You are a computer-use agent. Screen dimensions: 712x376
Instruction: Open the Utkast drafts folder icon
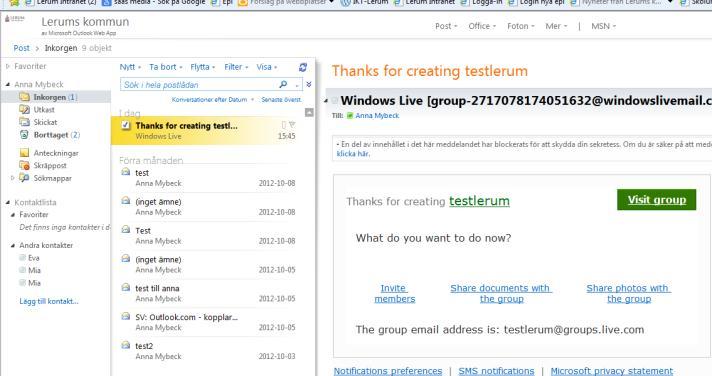[25, 109]
